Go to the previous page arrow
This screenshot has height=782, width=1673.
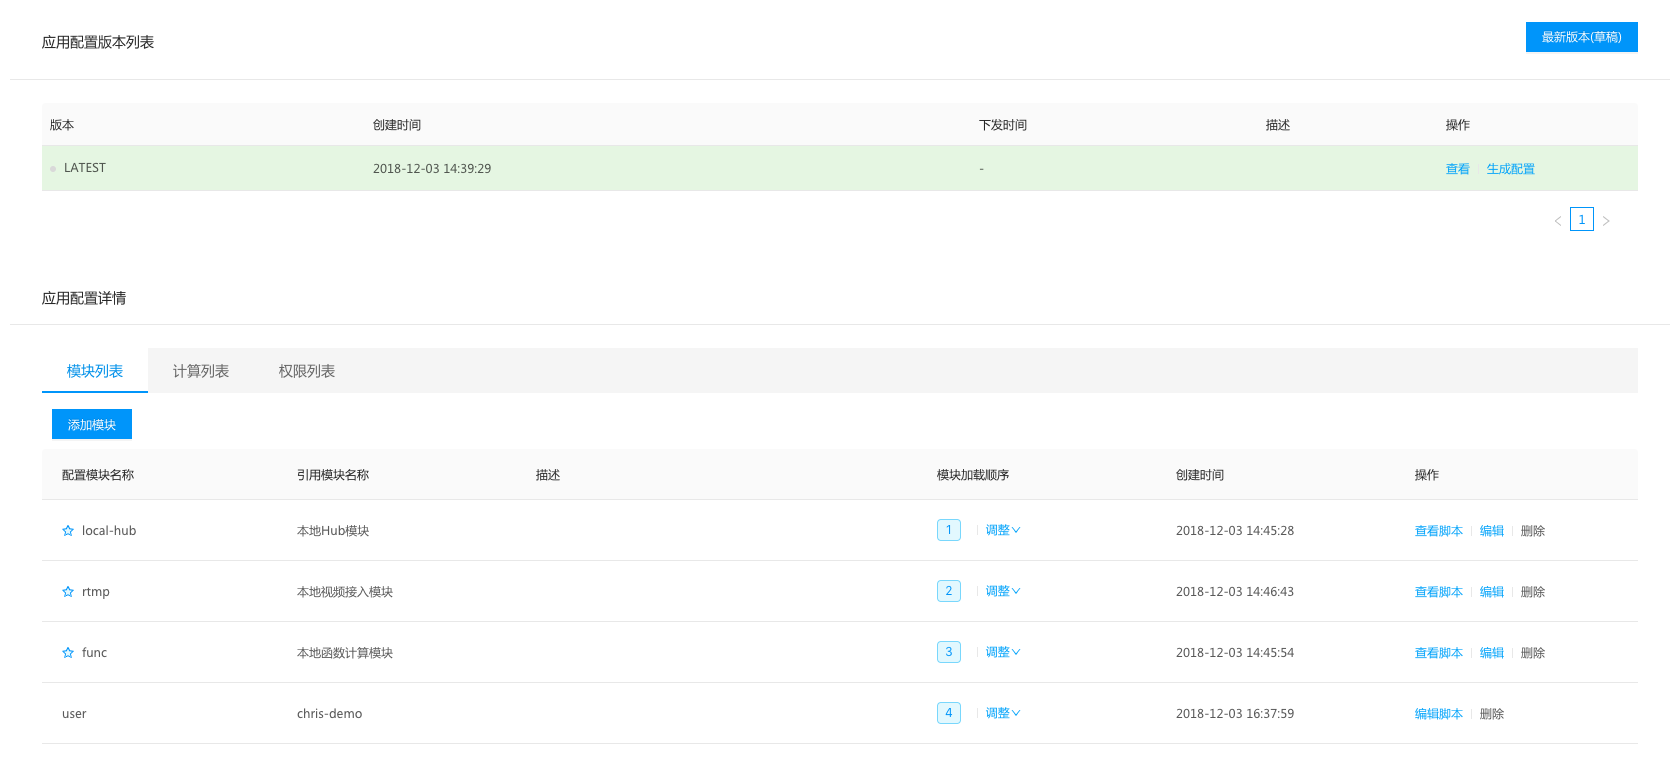coord(1557,221)
